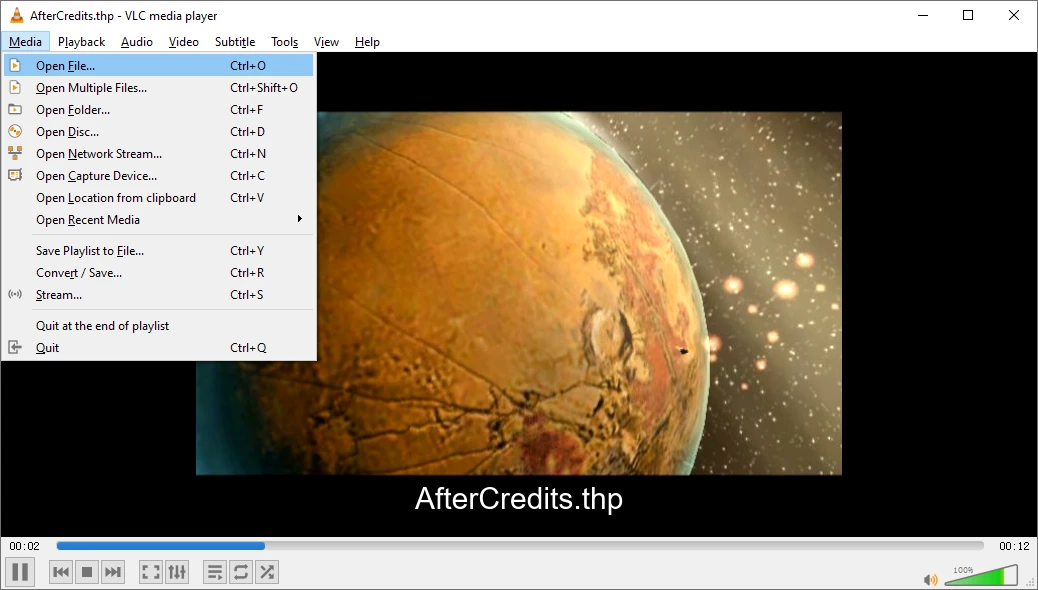Mute audio via speaker icon

pyautogui.click(x=930, y=580)
